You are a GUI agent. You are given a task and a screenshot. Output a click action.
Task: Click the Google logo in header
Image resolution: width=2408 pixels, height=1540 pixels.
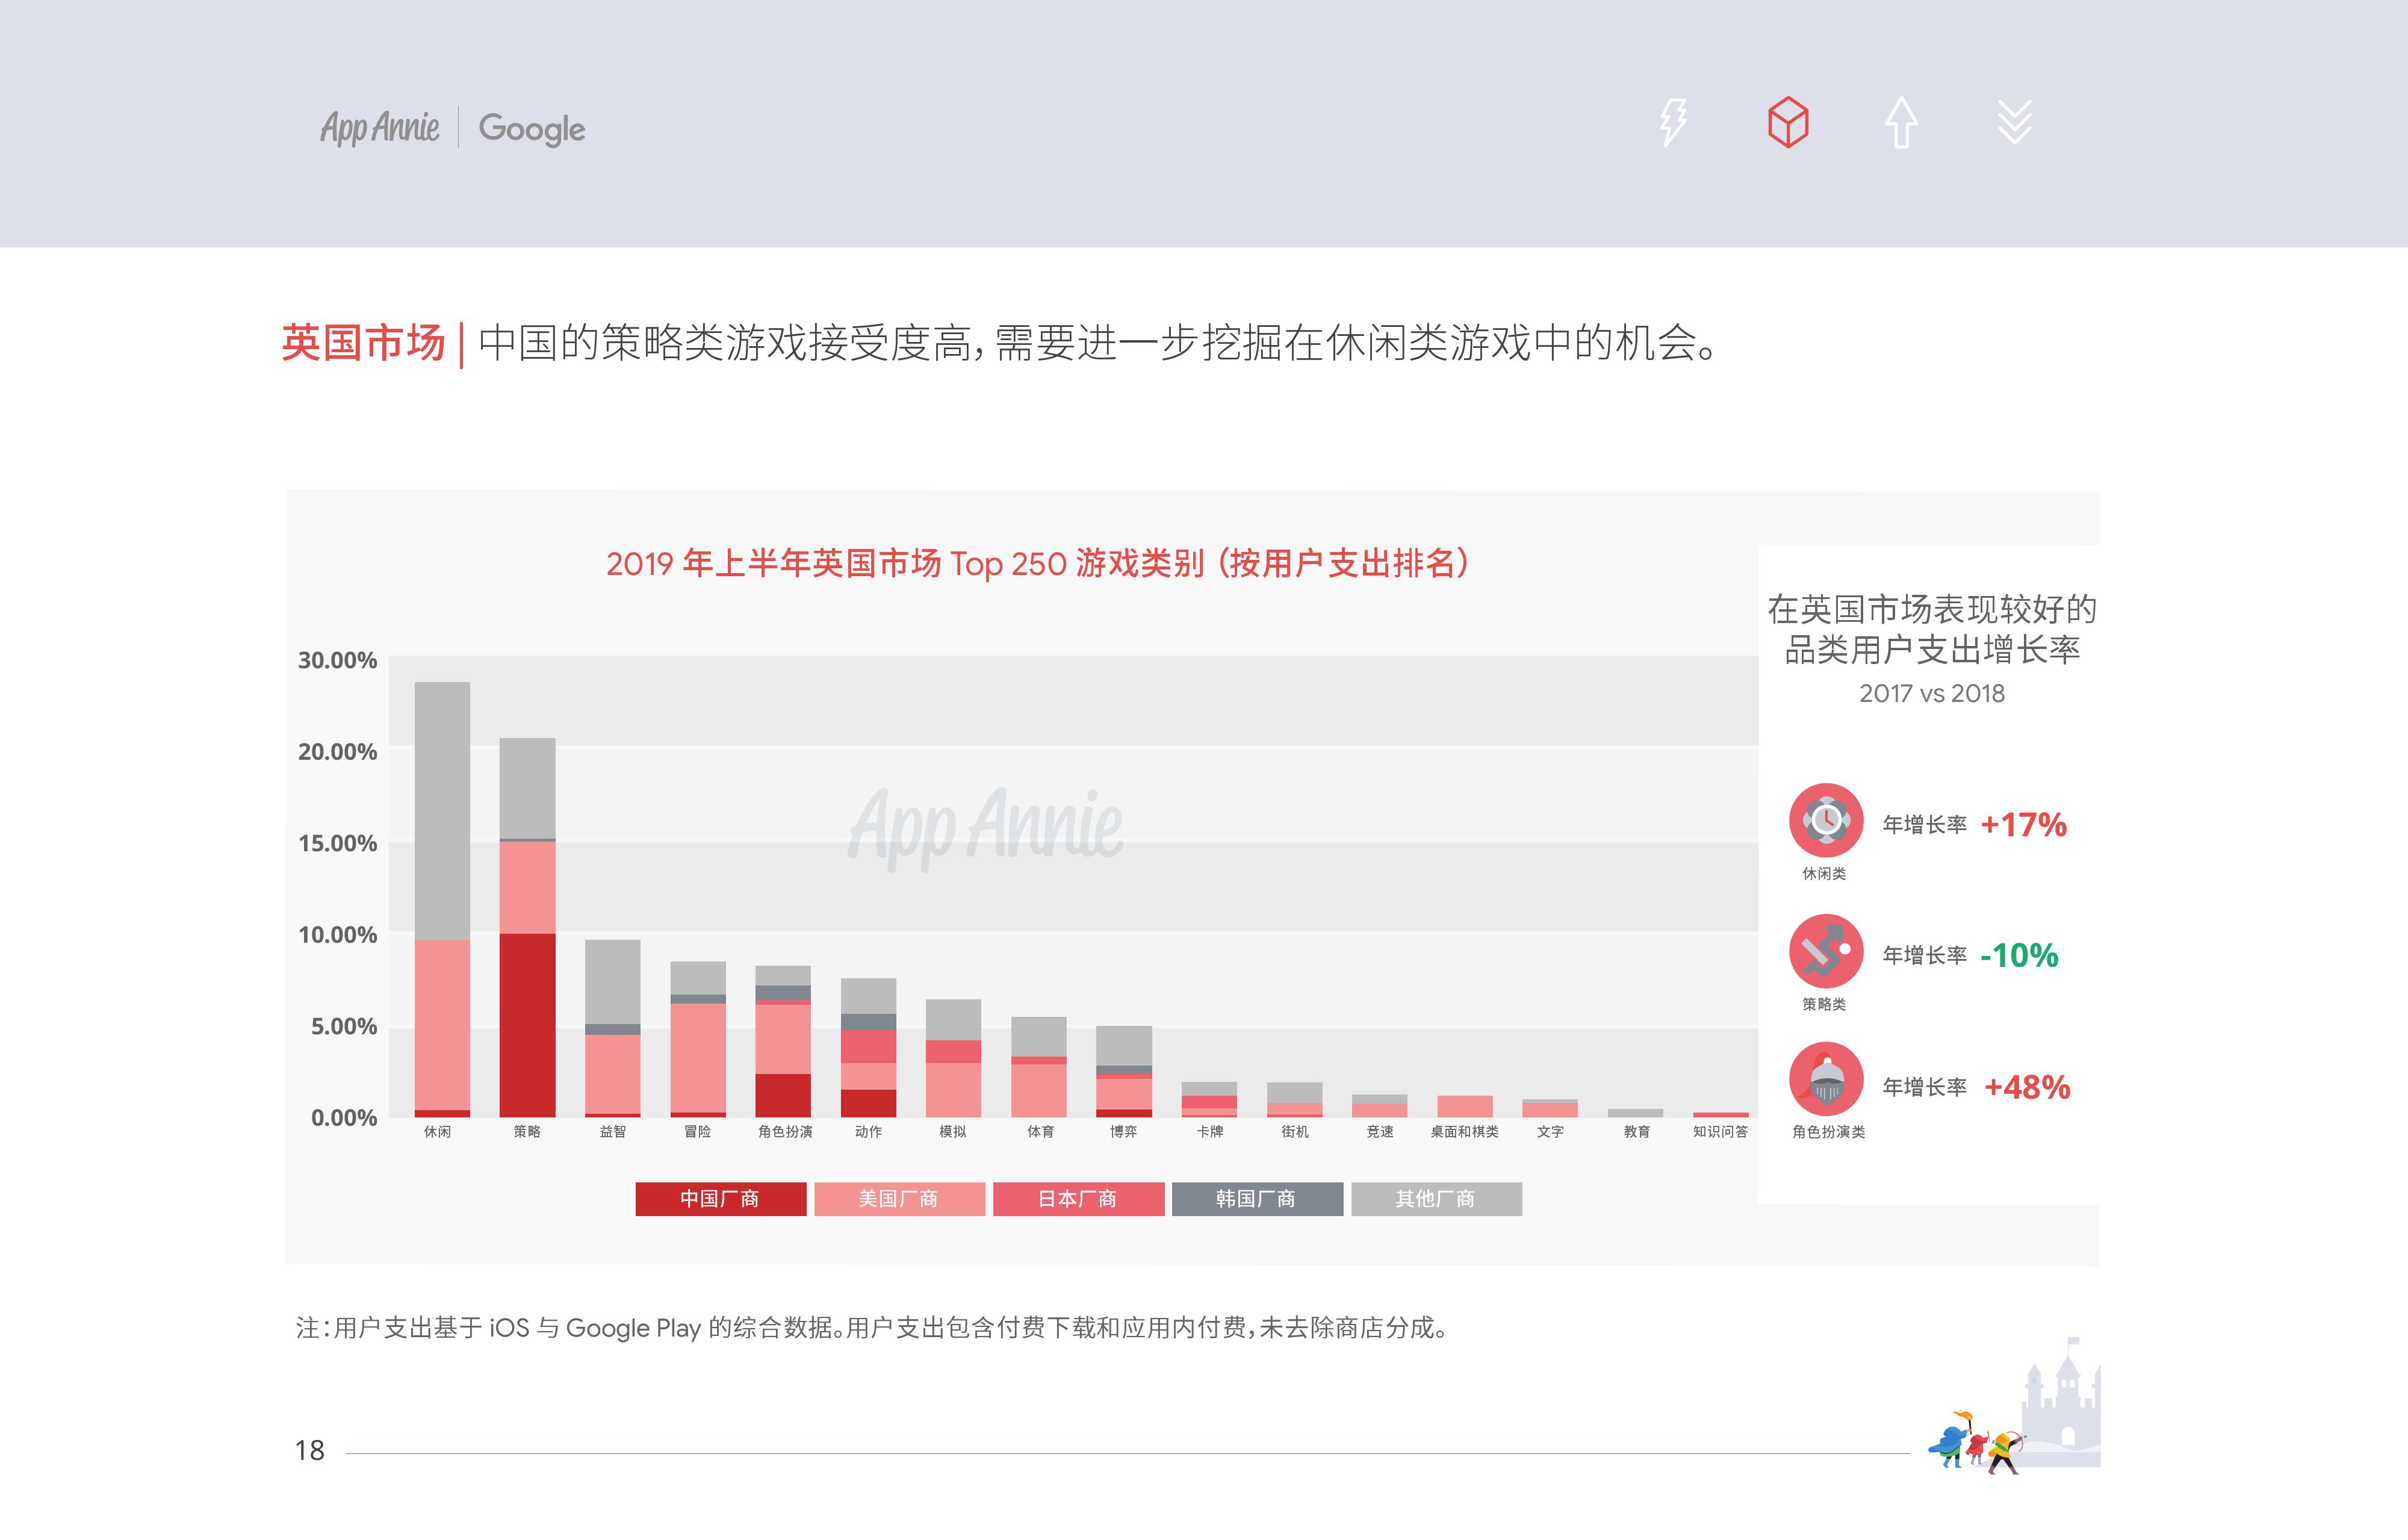tap(531, 128)
